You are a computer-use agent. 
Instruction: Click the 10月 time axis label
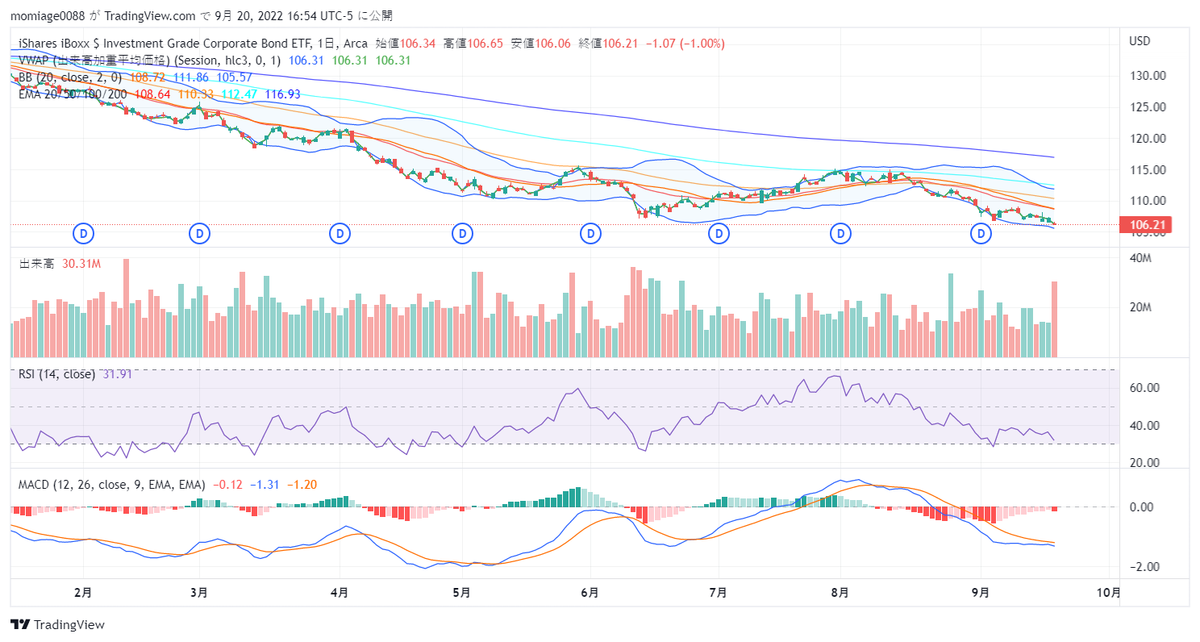pyautogui.click(x=1107, y=592)
